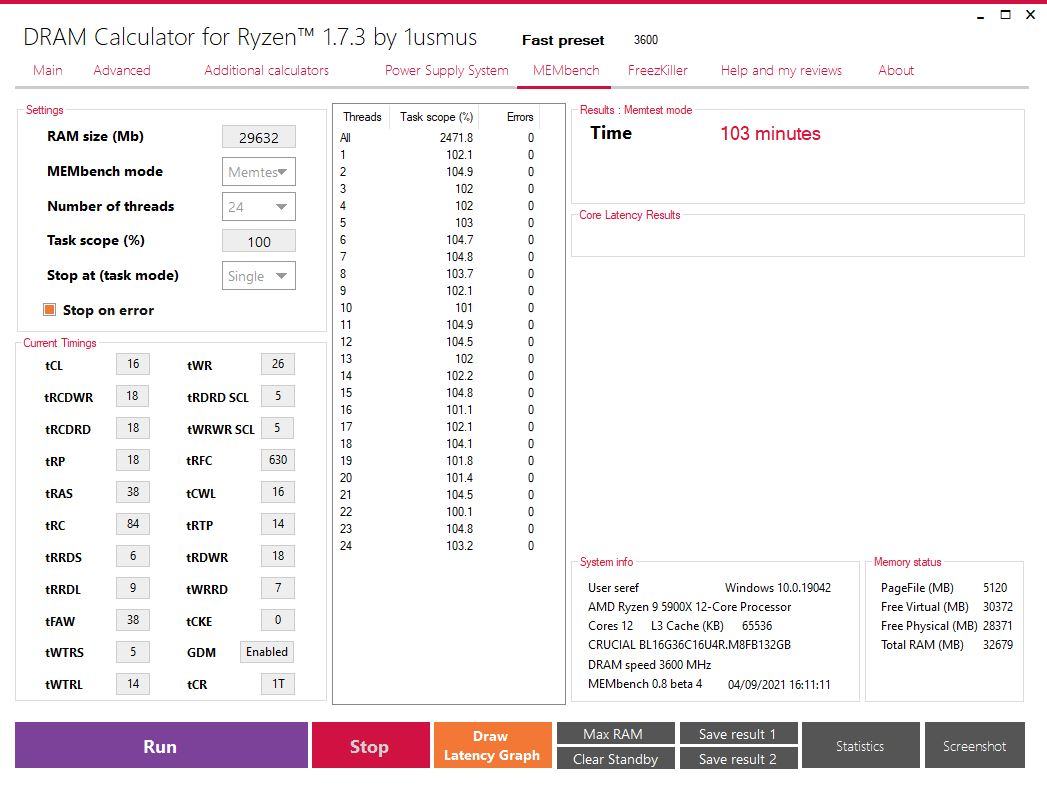
Task: Click the tRCDWR value box
Action: coord(133,396)
